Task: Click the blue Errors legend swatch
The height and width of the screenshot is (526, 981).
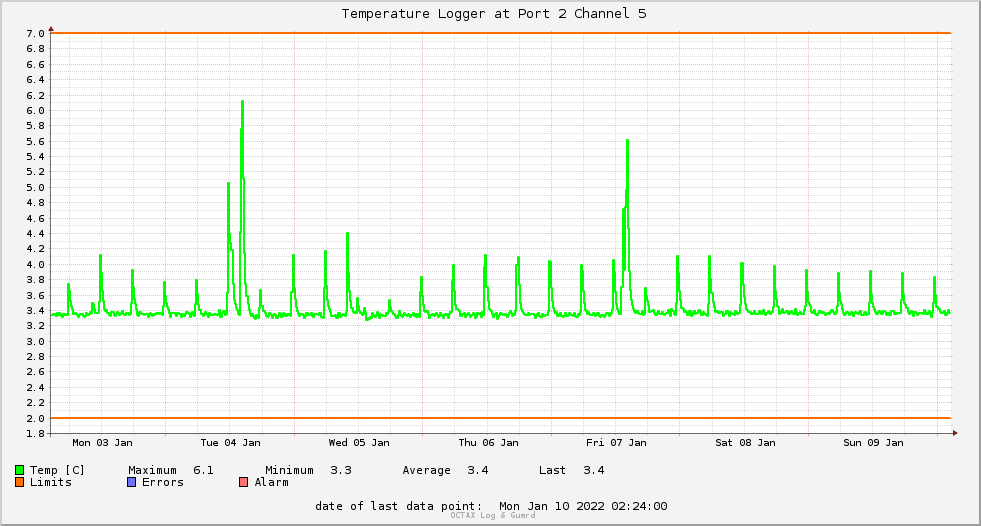Action: pyautogui.click(x=131, y=482)
